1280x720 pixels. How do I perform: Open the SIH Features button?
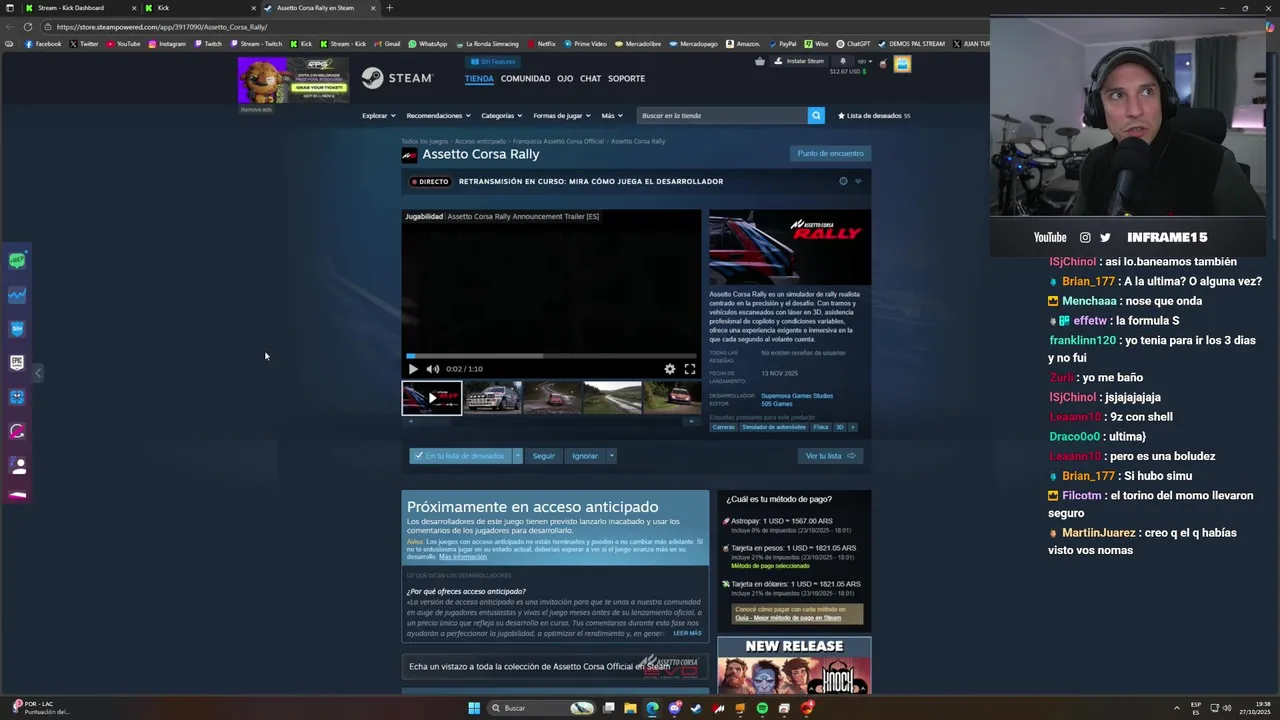click(492, 61)
